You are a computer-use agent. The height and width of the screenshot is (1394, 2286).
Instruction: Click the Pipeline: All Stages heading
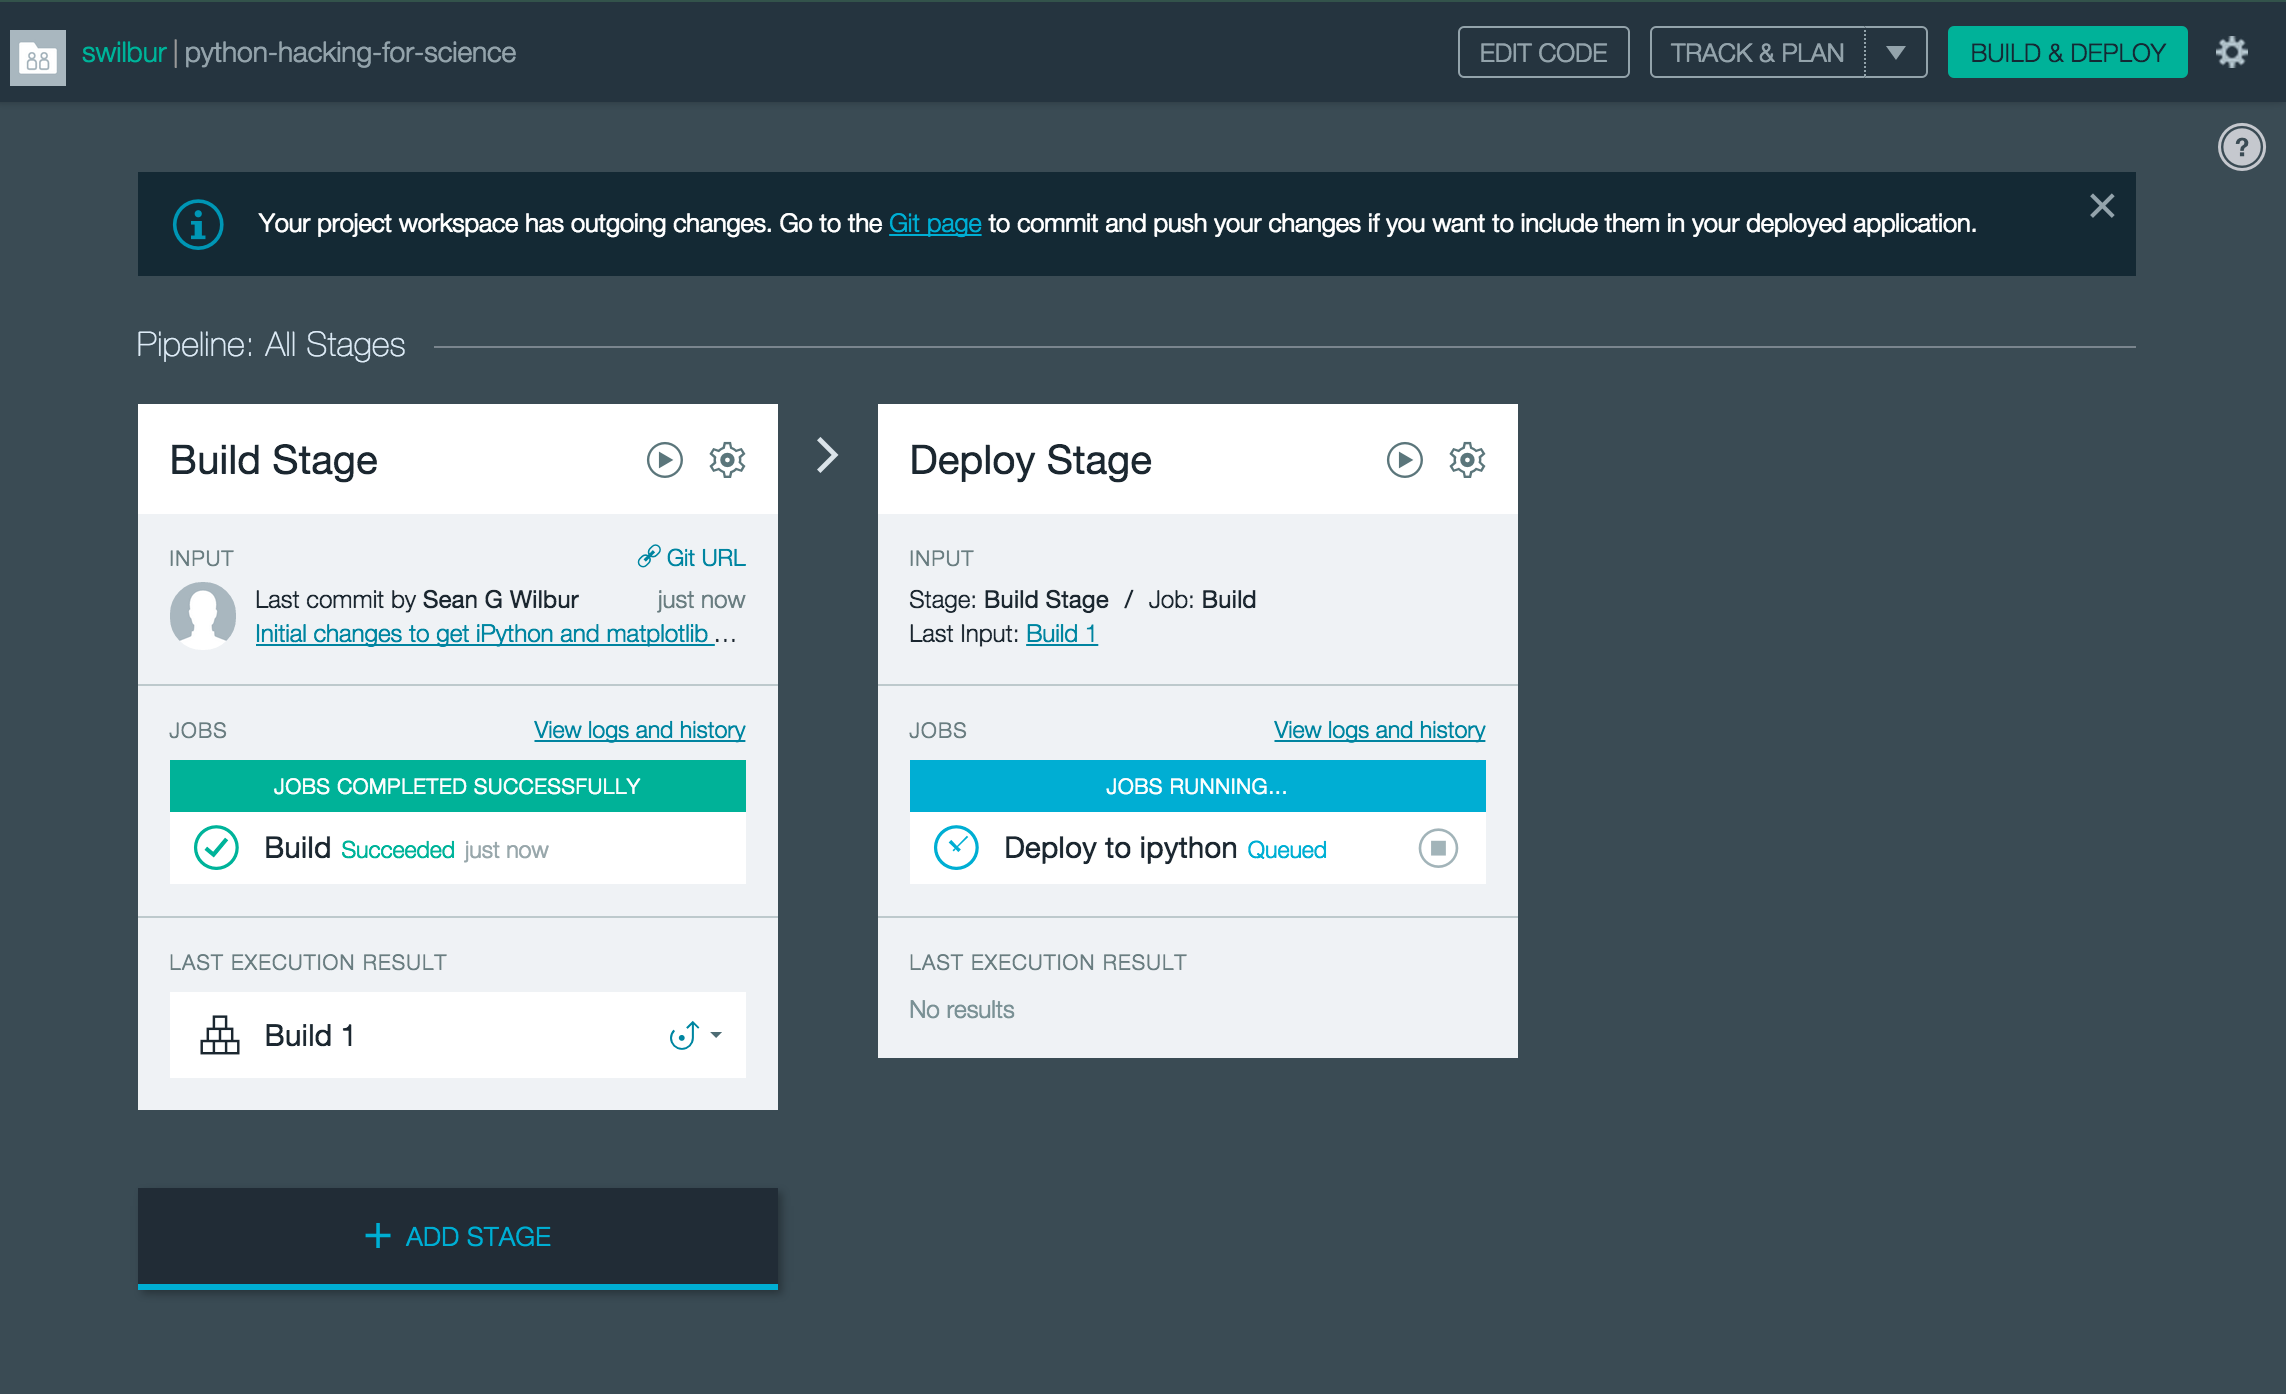[271, 345]
